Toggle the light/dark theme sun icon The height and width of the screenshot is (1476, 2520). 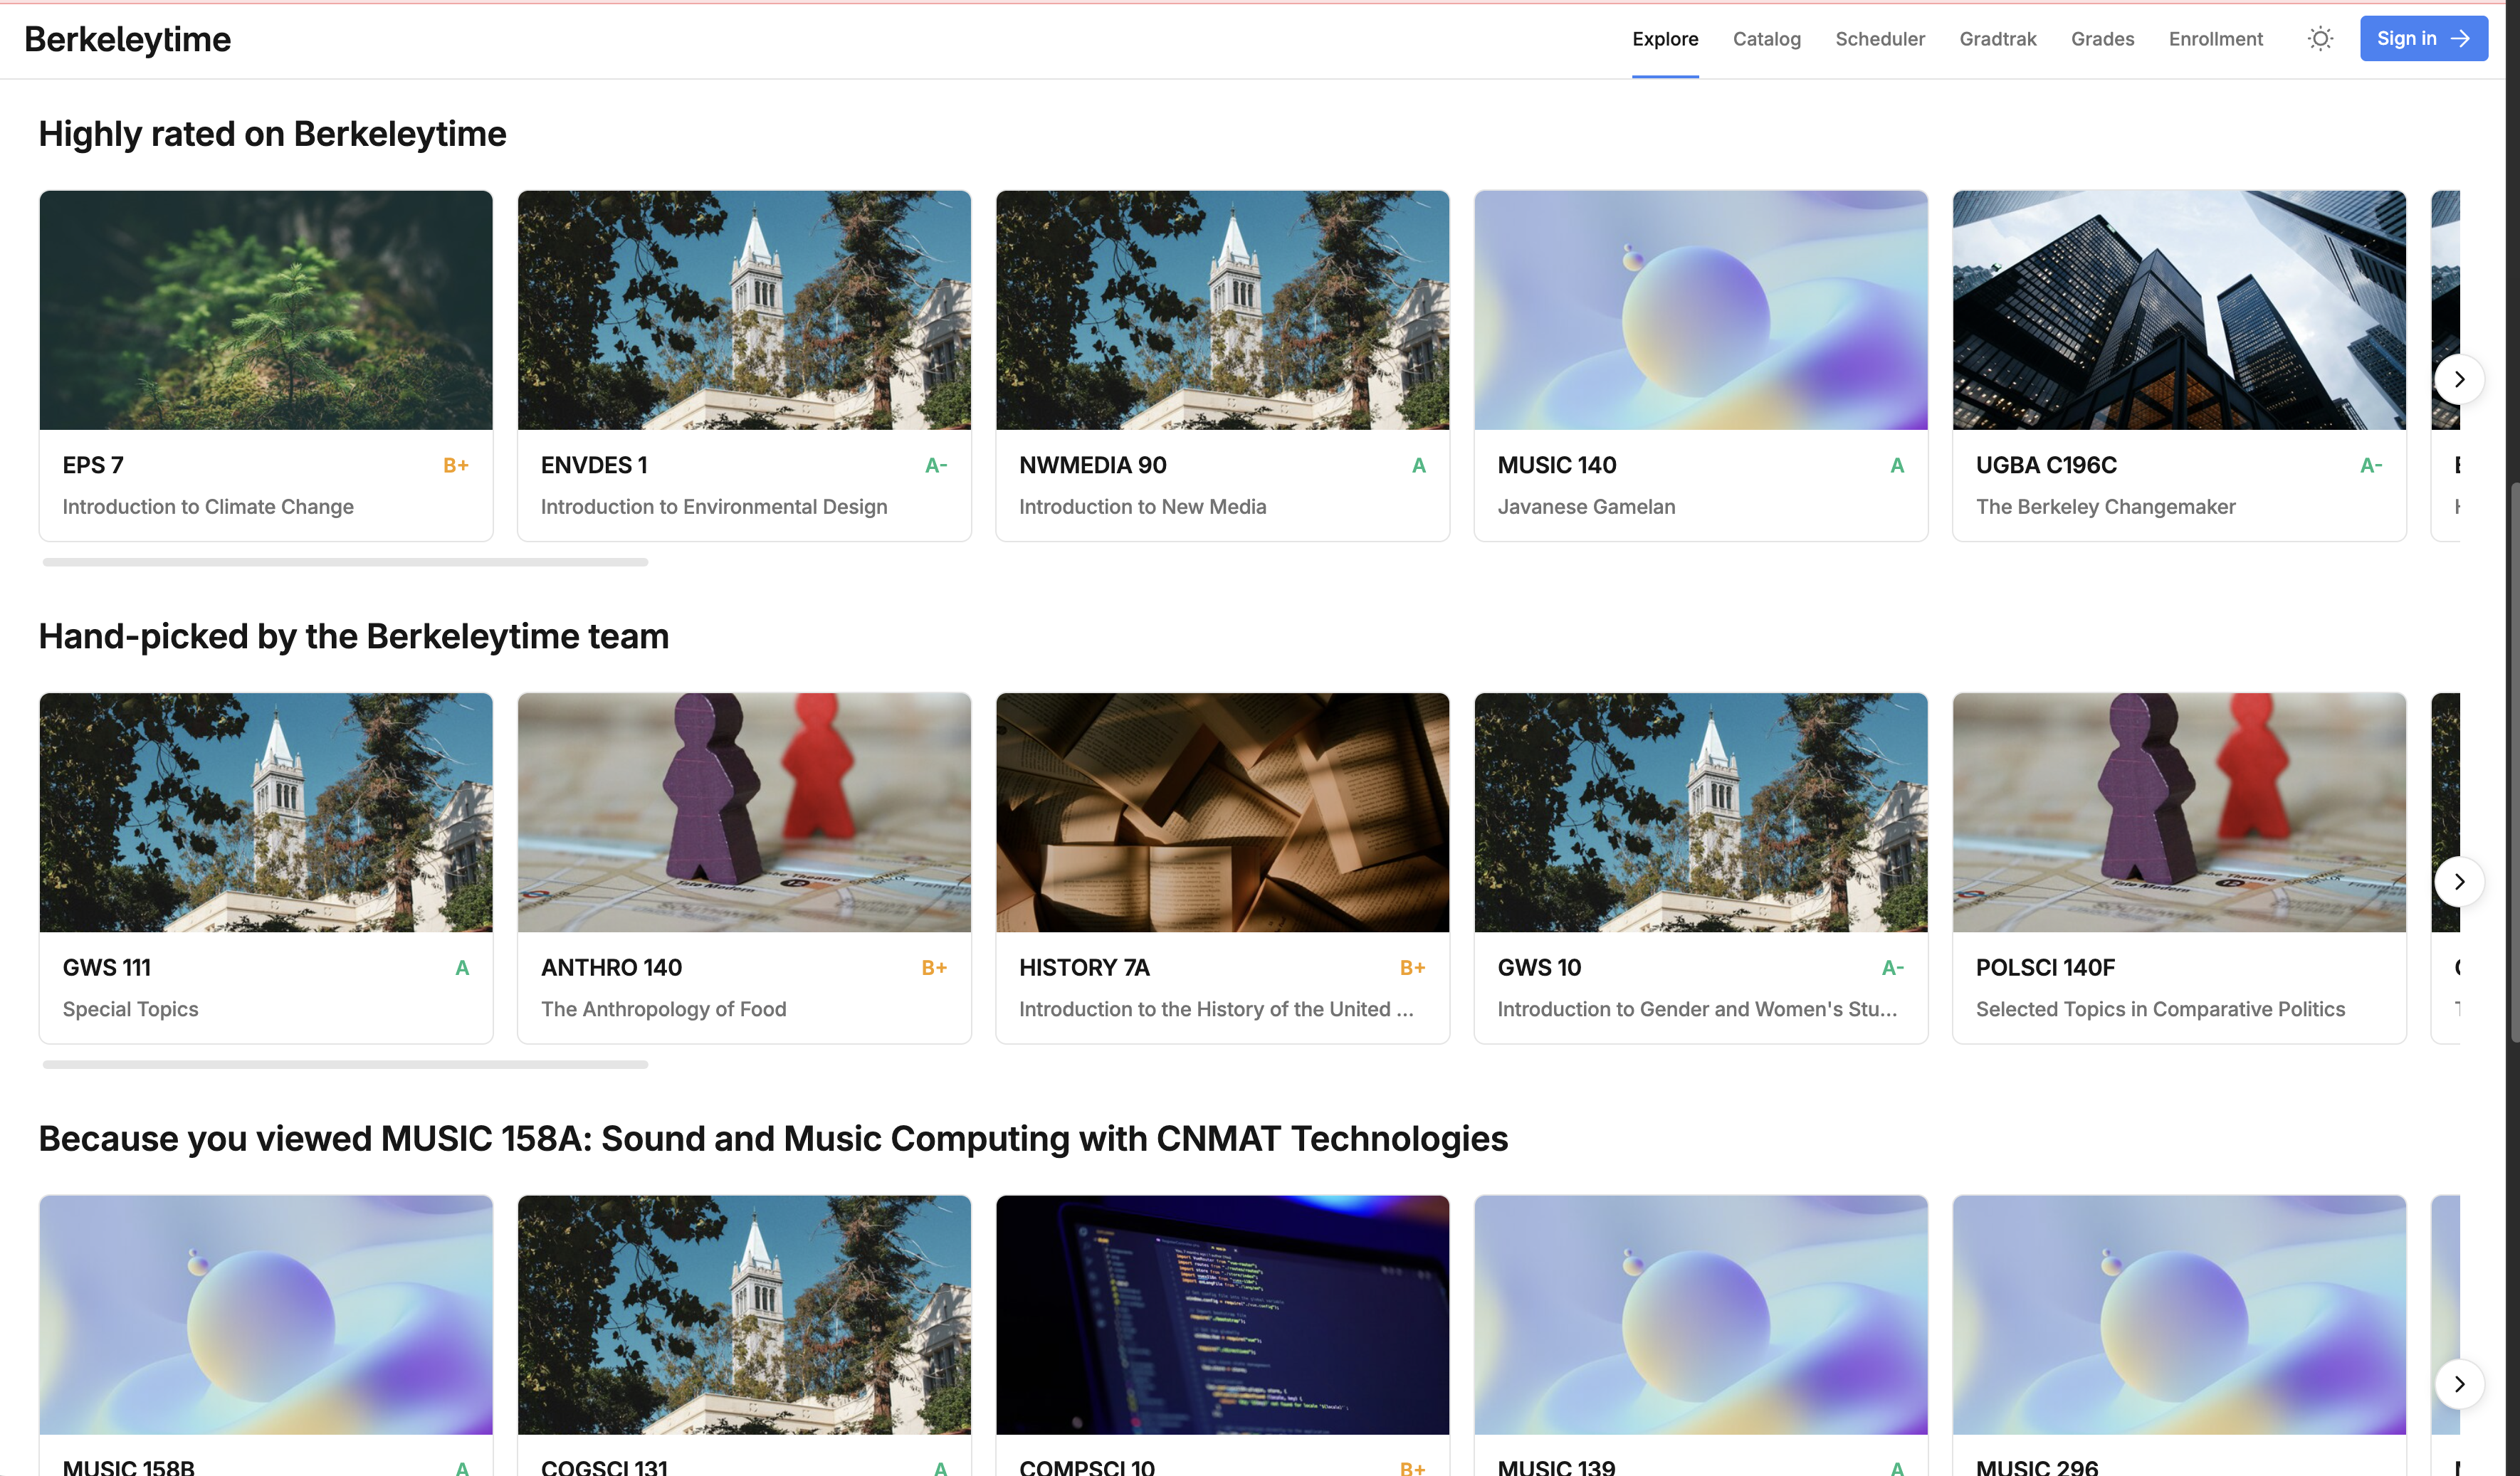[x=2320, y=39]
